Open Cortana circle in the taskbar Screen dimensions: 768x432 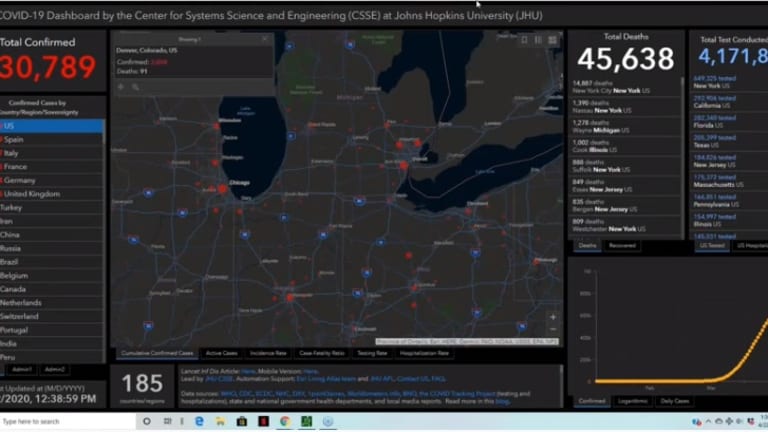pos(146,421)
